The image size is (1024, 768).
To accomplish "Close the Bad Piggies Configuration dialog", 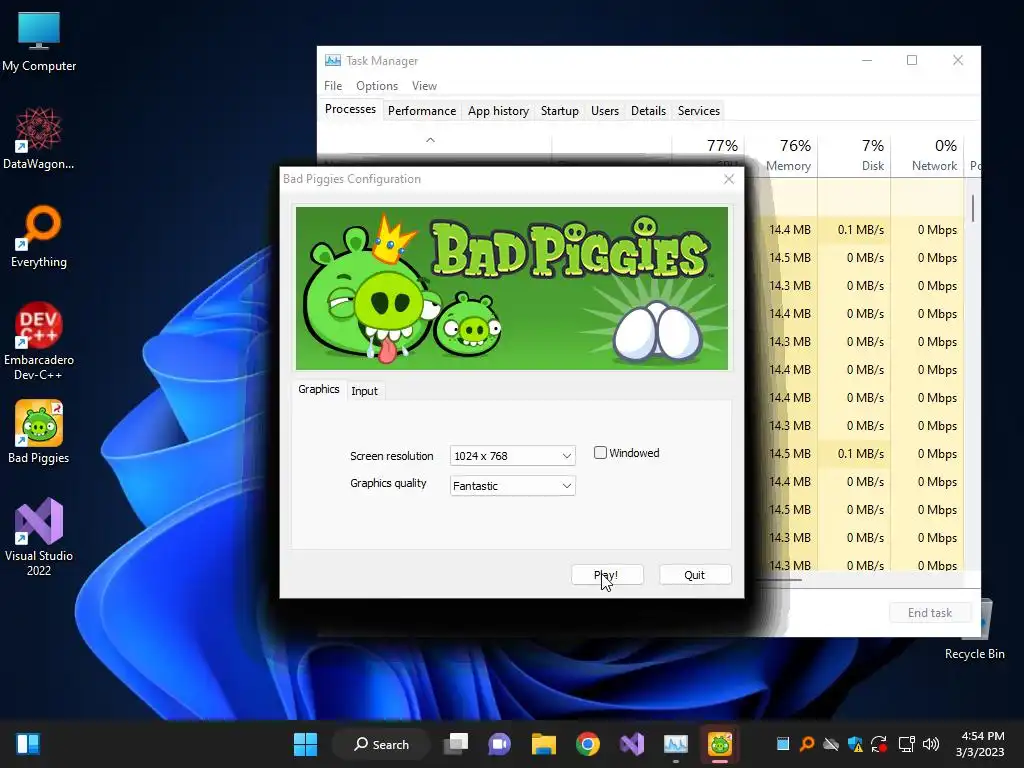I will point(729,179).
